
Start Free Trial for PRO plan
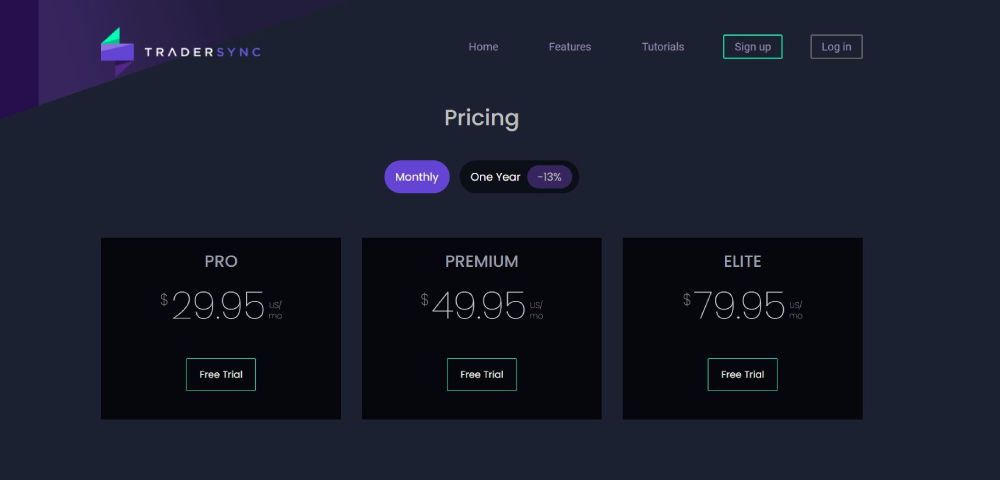221,374
